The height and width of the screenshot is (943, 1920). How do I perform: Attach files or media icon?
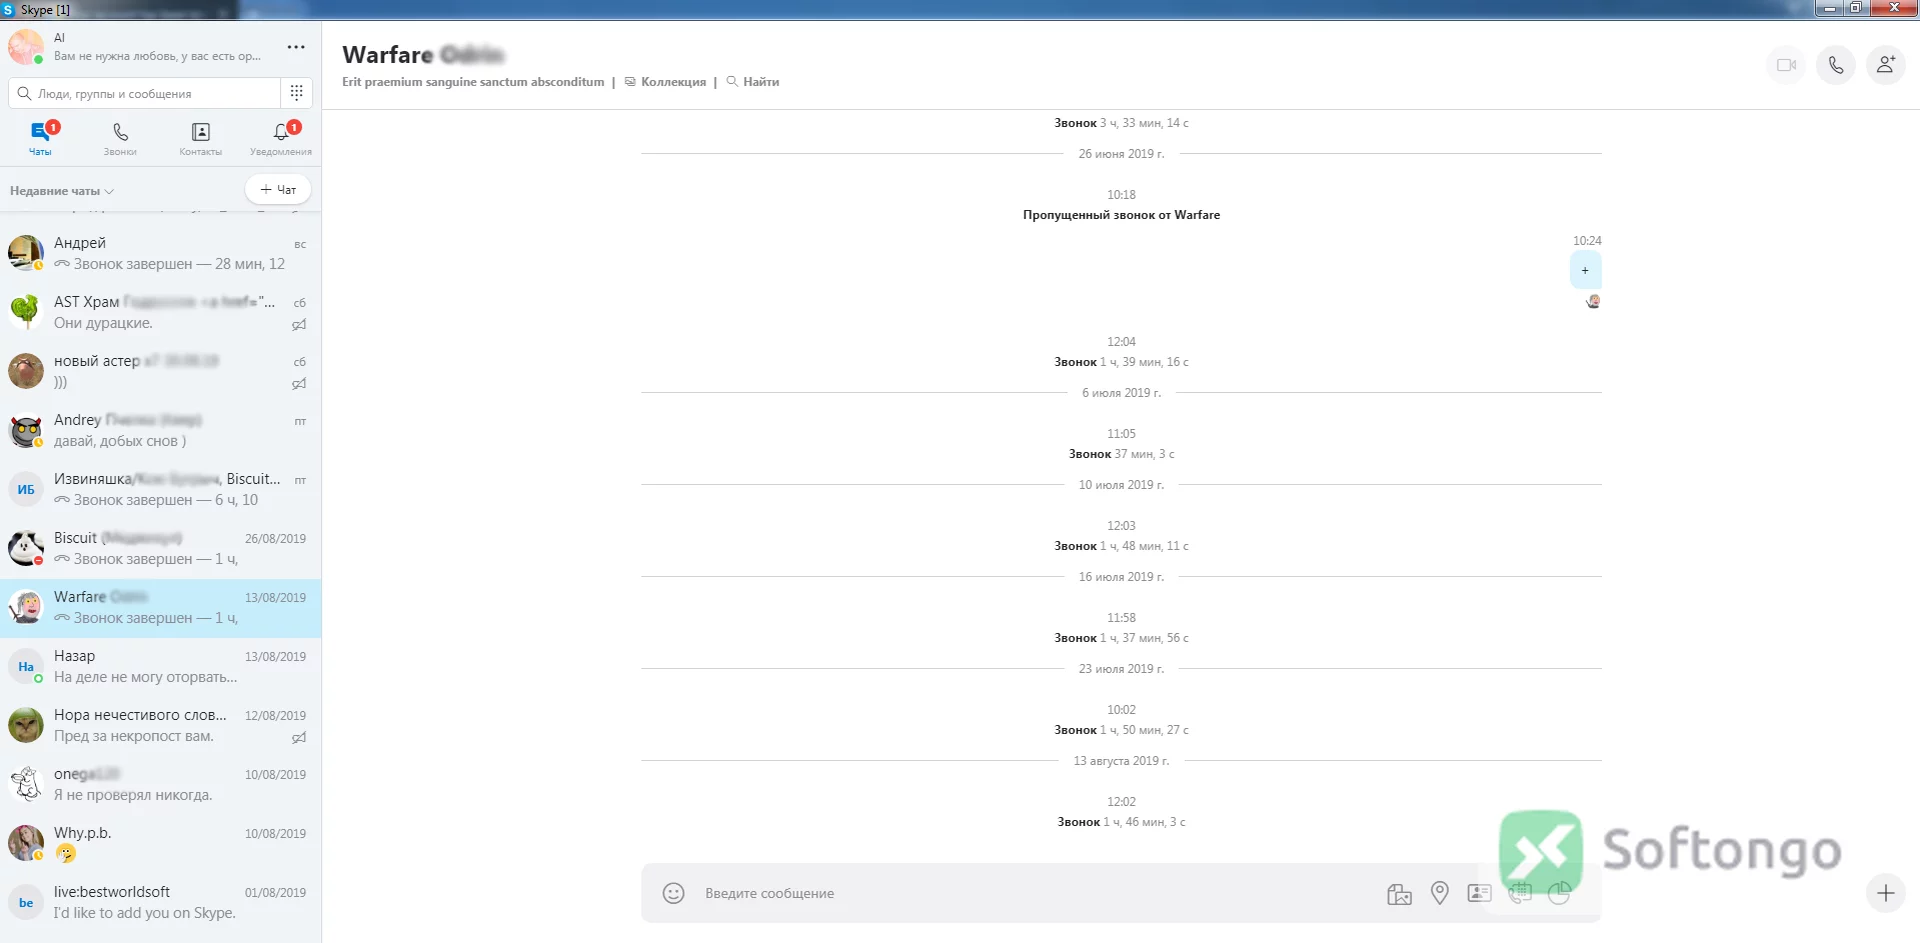[1400, 894]
